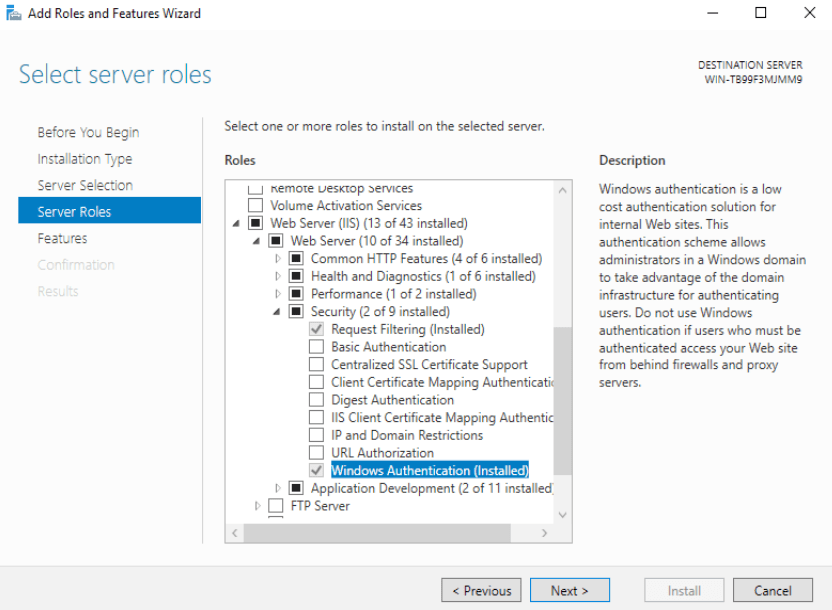The height and width of the screenshot is (610, 832).
Task: Uncheck Request Filtering (Installed)
Action: [315, 329]
